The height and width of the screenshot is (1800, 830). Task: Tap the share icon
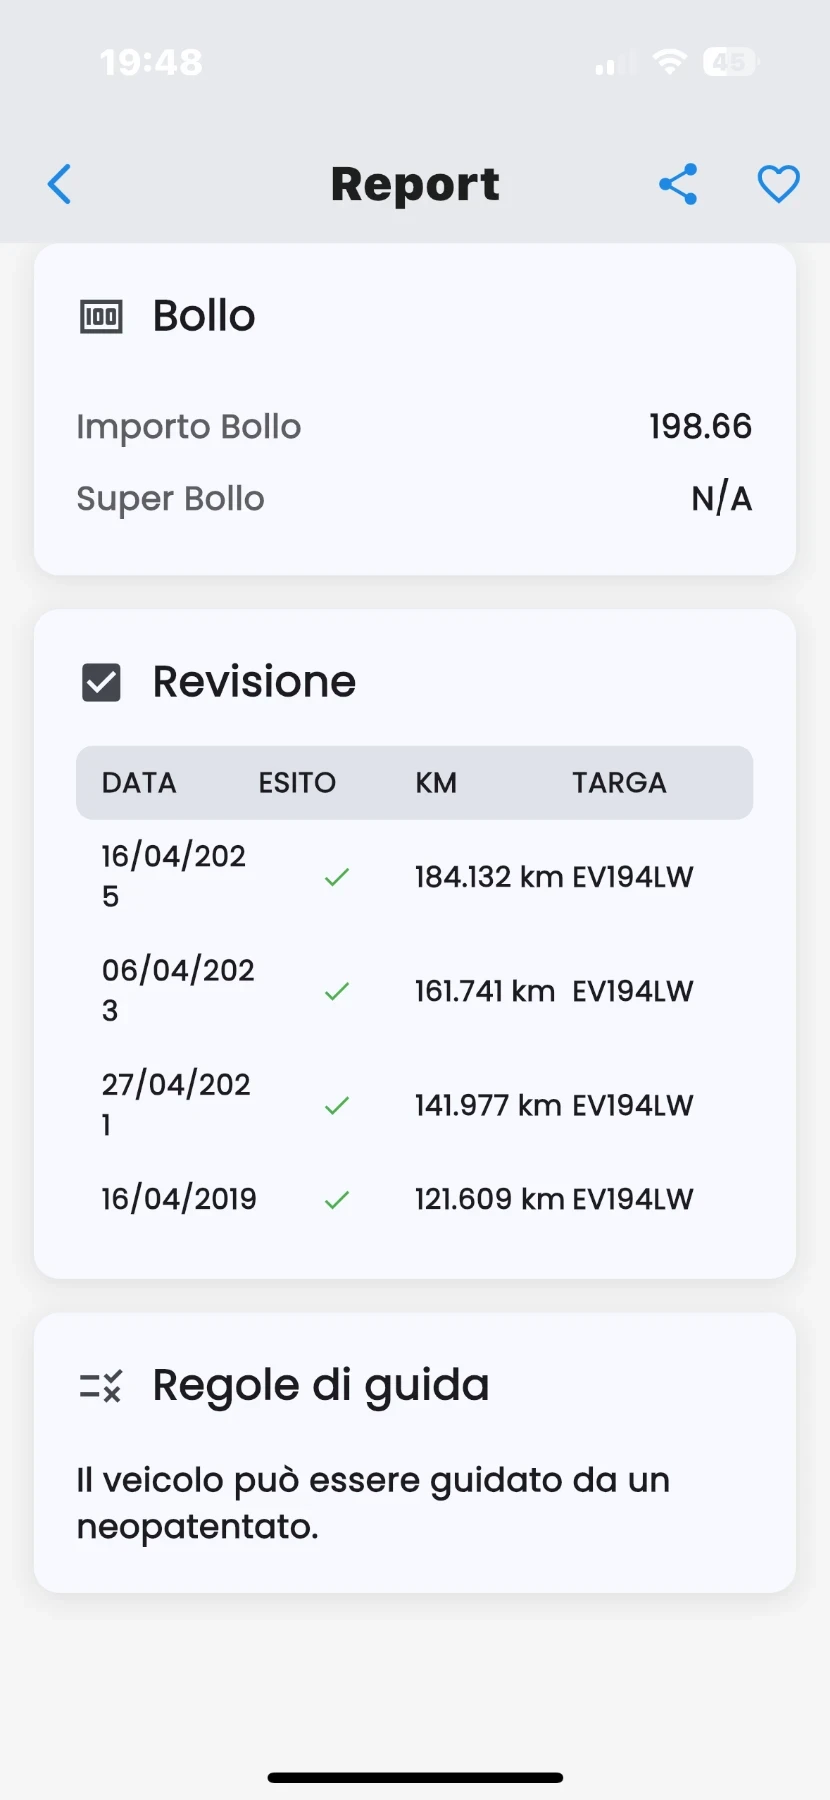(678, 184)
